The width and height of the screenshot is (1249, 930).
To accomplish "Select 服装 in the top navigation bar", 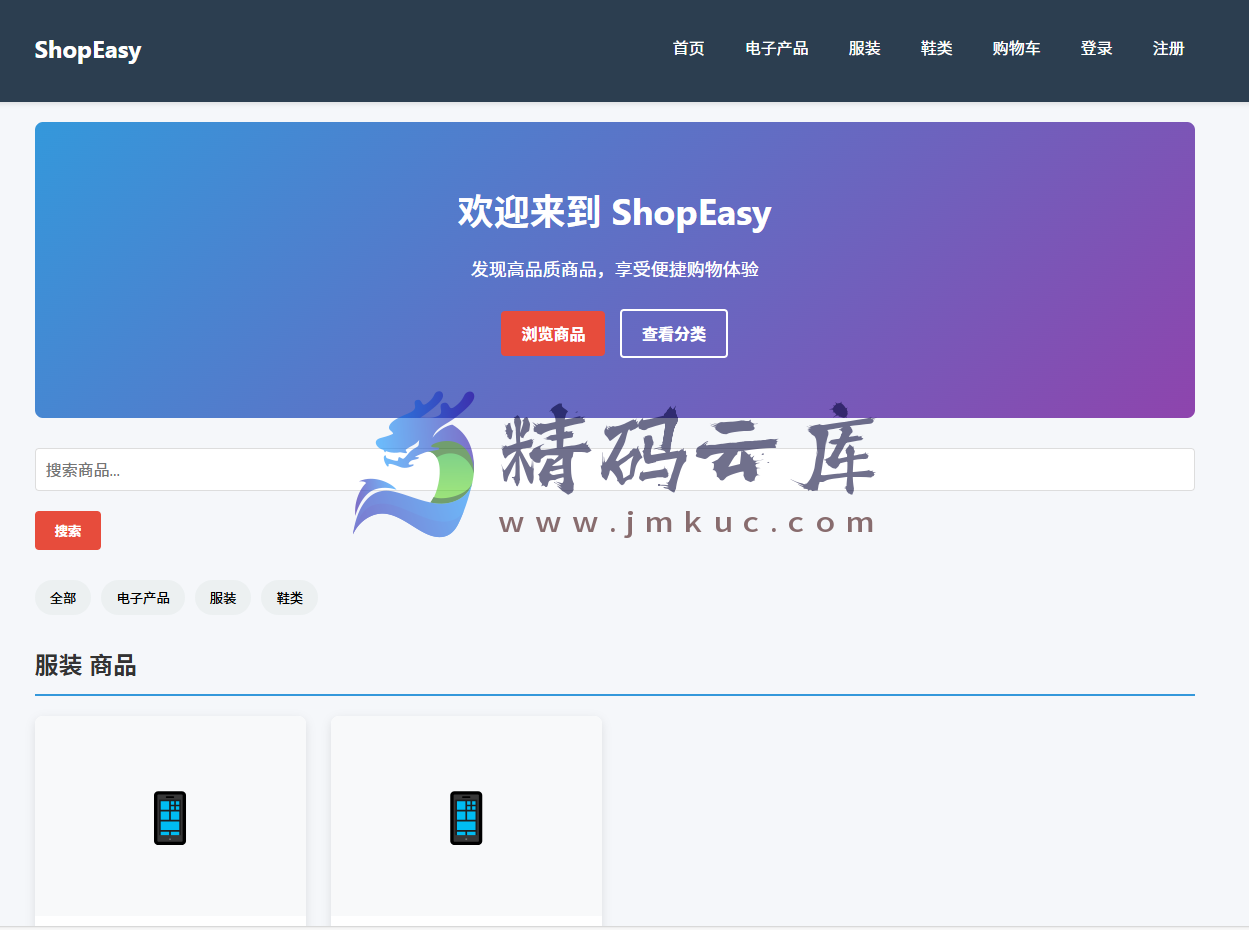I will (865, 48).
